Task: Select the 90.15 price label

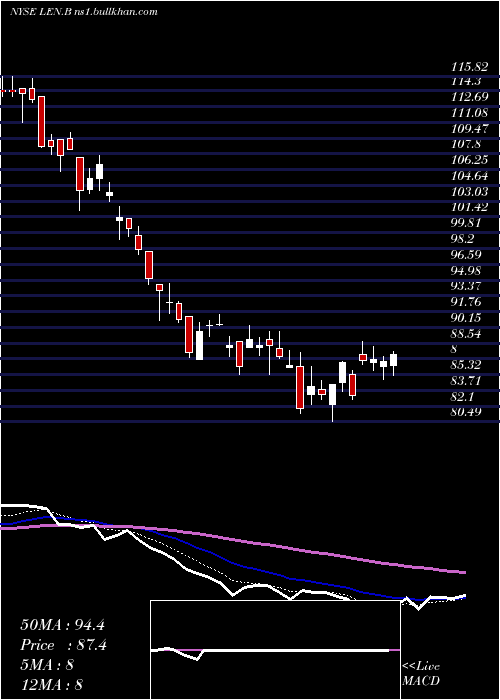Action: (466, 318)
